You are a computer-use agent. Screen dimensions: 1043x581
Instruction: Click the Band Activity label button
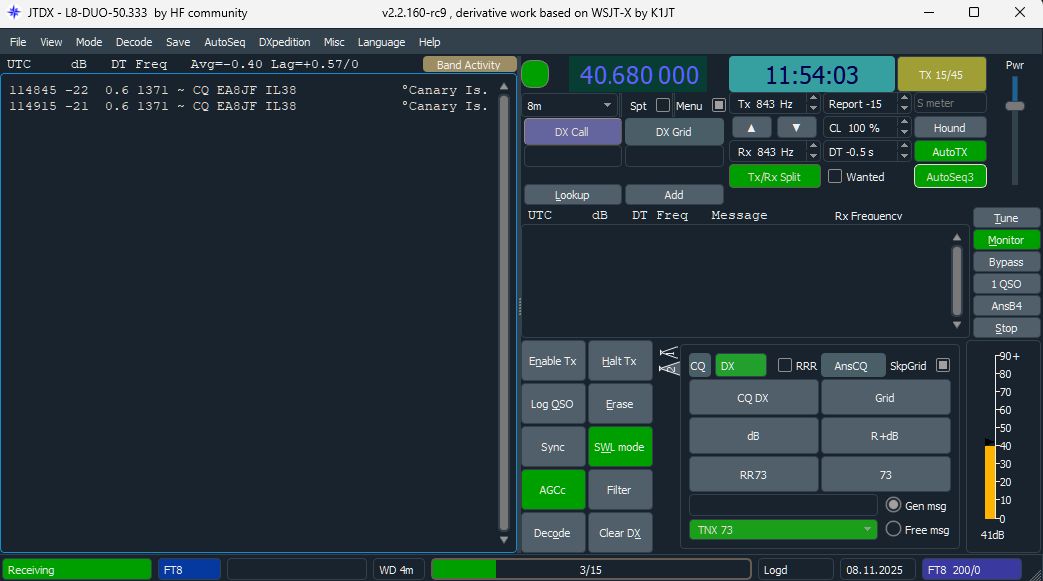[469, 65]
